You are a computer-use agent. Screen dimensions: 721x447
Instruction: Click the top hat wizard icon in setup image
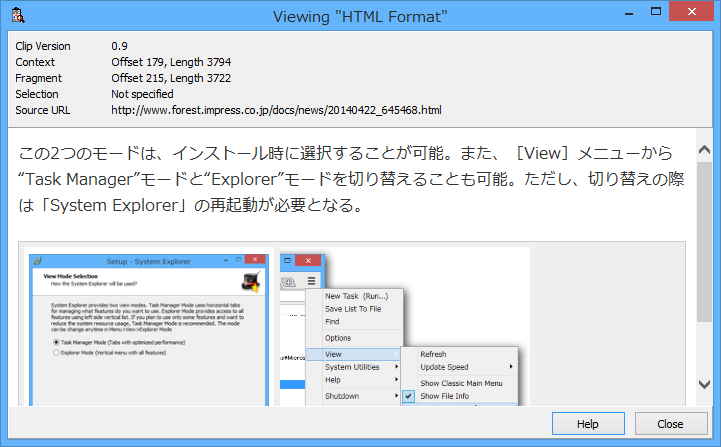tap(251, 281)
